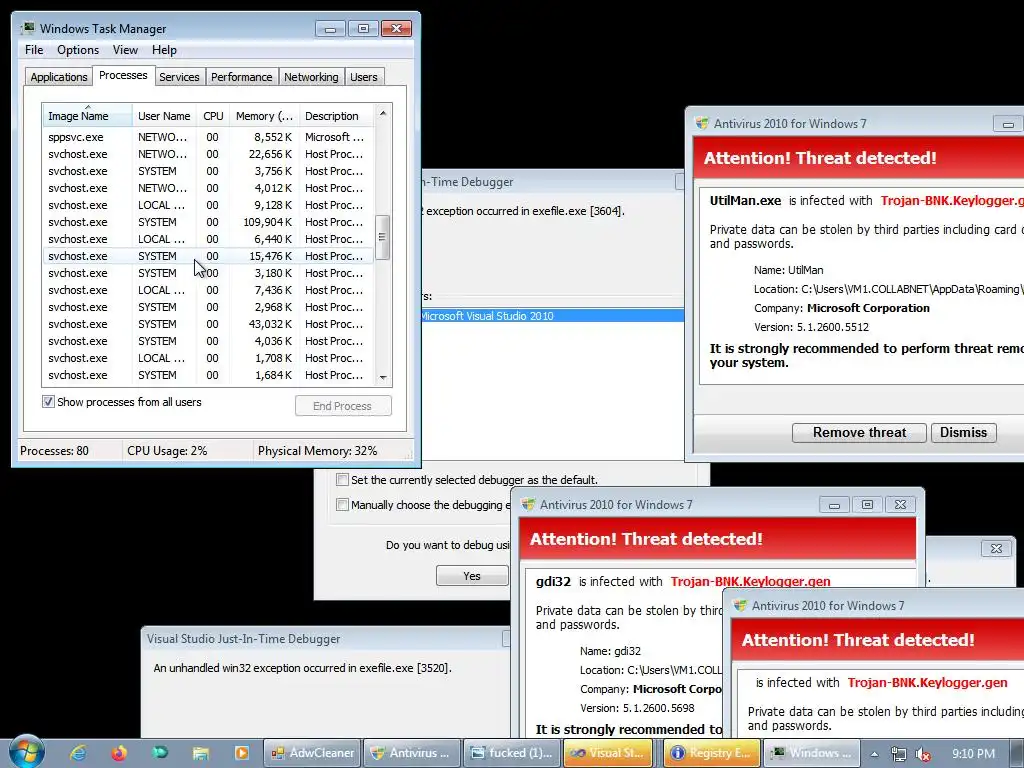Sort processes by CPU column
This screenshot has height=768, width=1024.
pos(213,116)
